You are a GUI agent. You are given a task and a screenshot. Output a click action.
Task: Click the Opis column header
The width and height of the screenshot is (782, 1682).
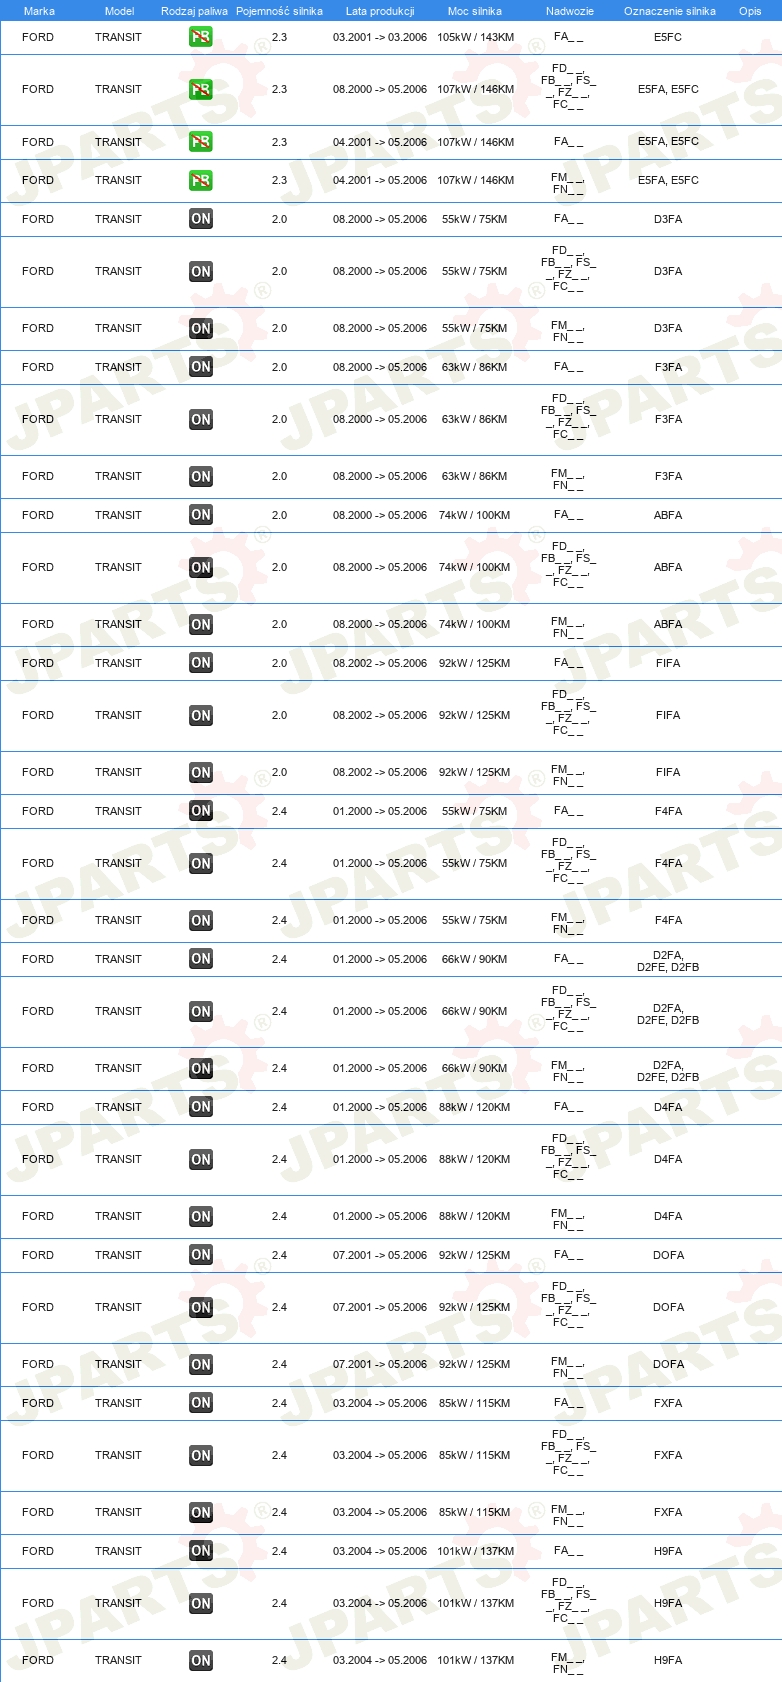(x=750, y=11)
